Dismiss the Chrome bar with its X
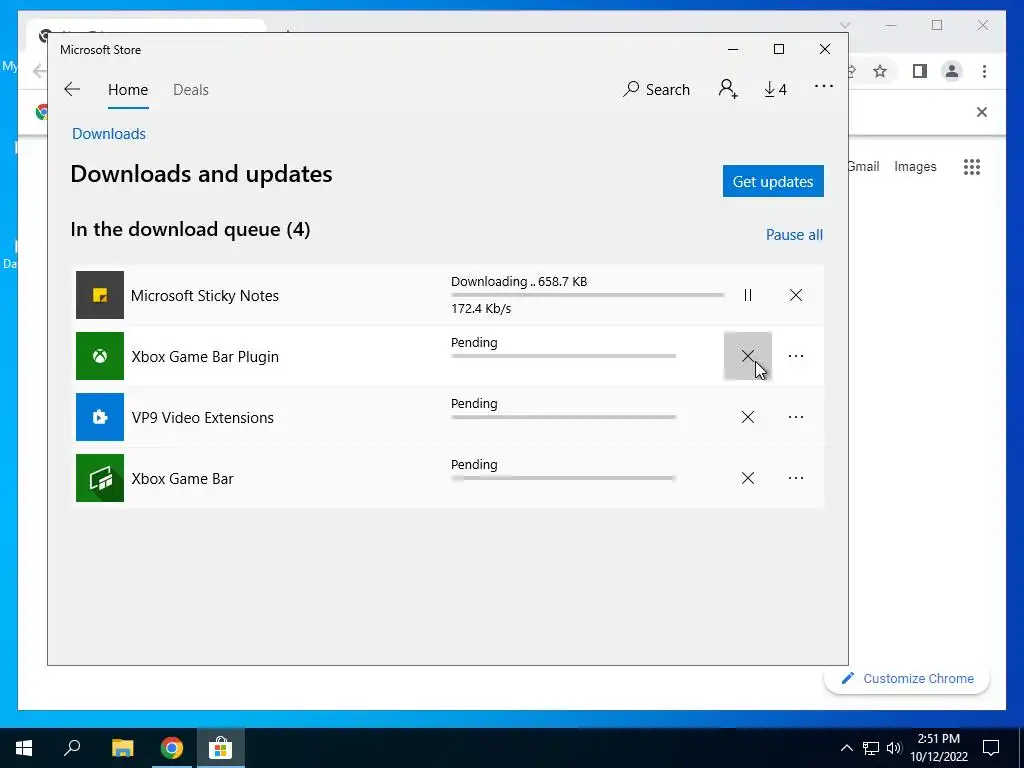 [x=982, y=112]
